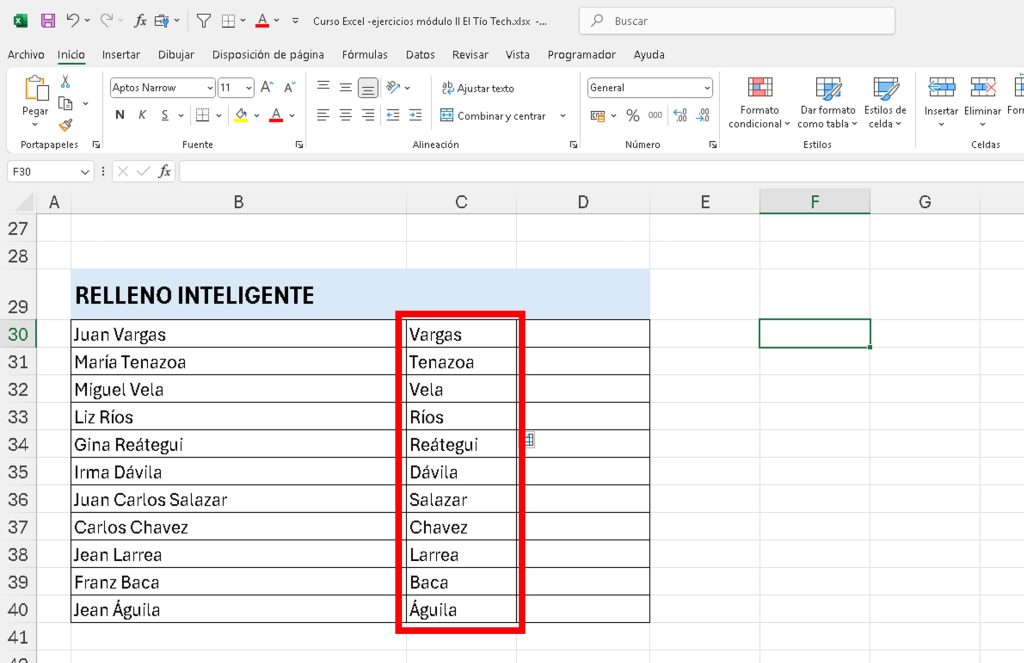
Task: Increase the number of decimal places
Action: [680, 116]
